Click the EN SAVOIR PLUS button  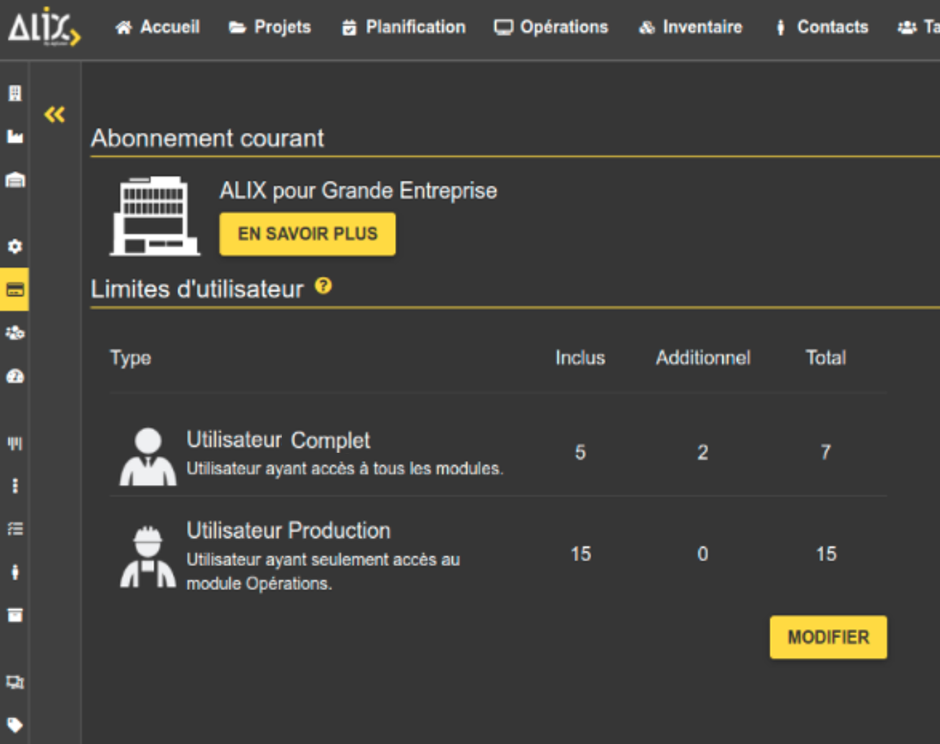pos(308,234)
